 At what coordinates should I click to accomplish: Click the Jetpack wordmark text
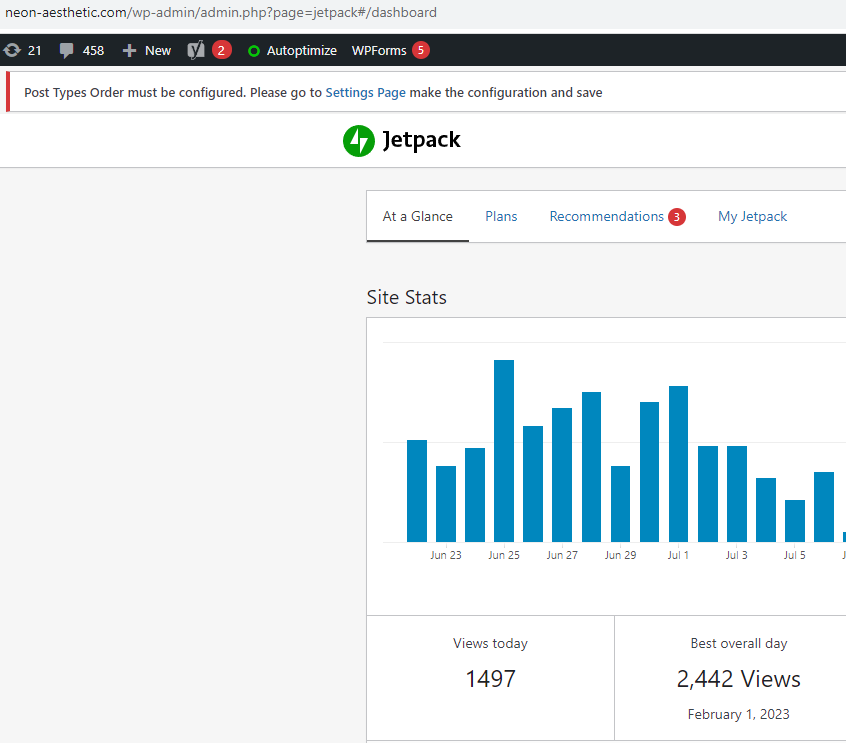[421, 140]
